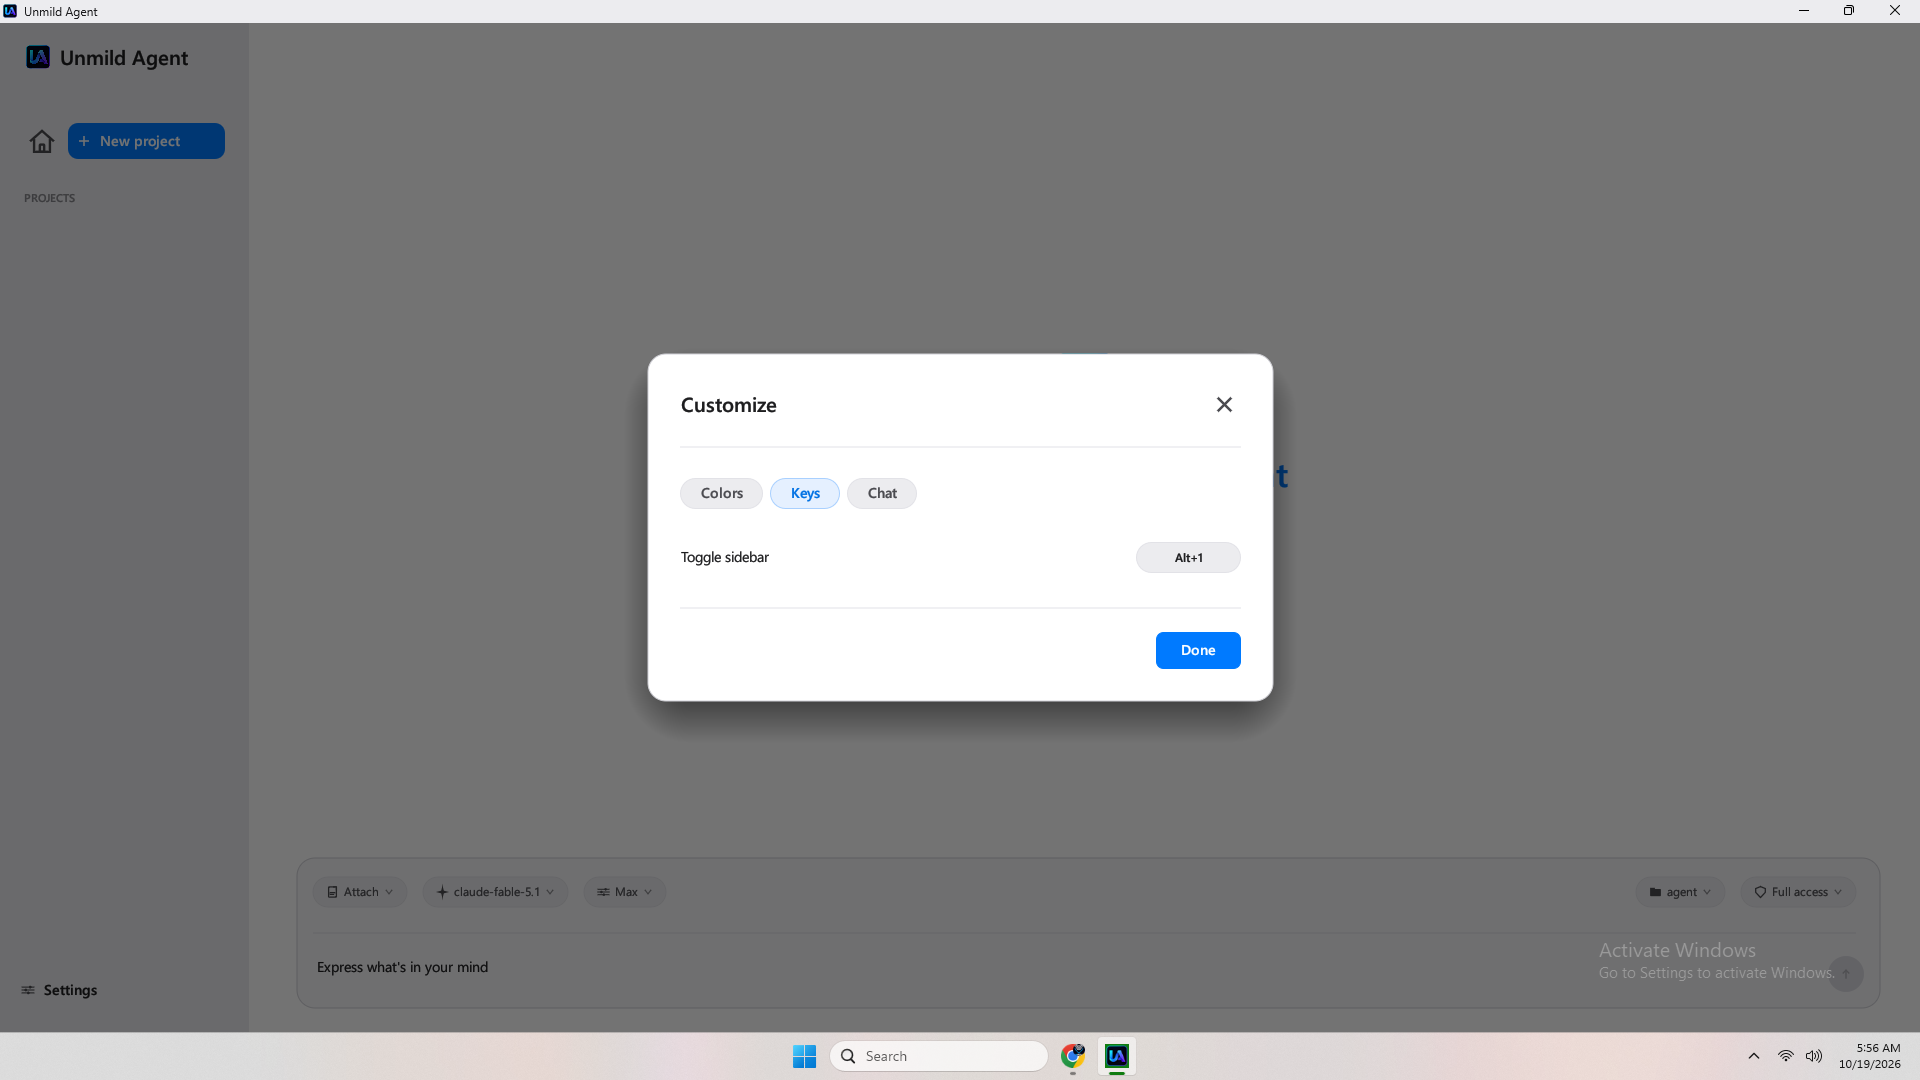This screenshot has height=1080, width=1920.
Task: Expand the Max effort dropdown
Action: [625, 892]
